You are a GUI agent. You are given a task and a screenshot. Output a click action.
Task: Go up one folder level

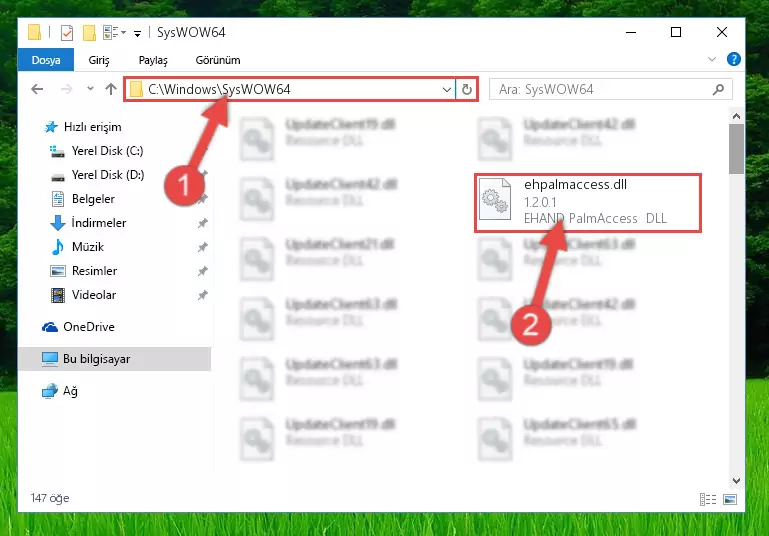point(111,89)
